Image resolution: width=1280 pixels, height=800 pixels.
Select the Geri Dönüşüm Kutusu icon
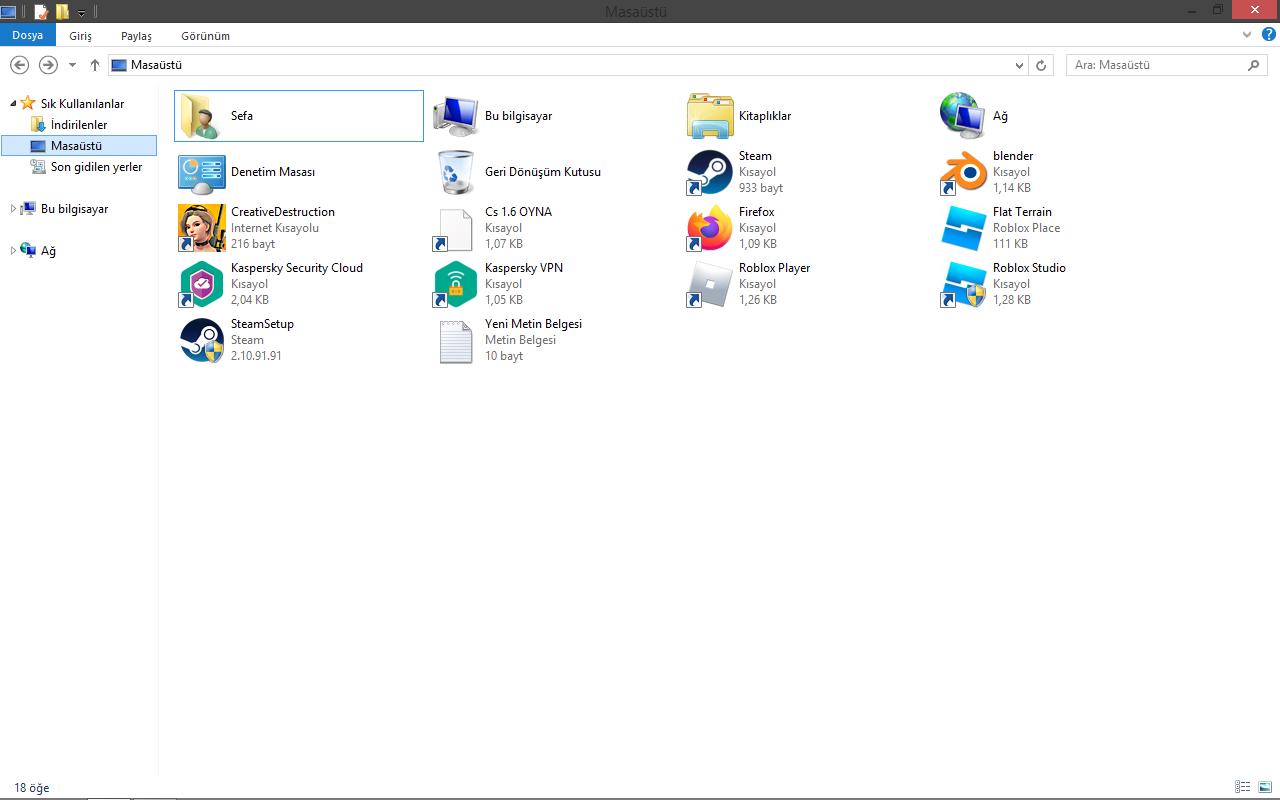pos(455,172)
